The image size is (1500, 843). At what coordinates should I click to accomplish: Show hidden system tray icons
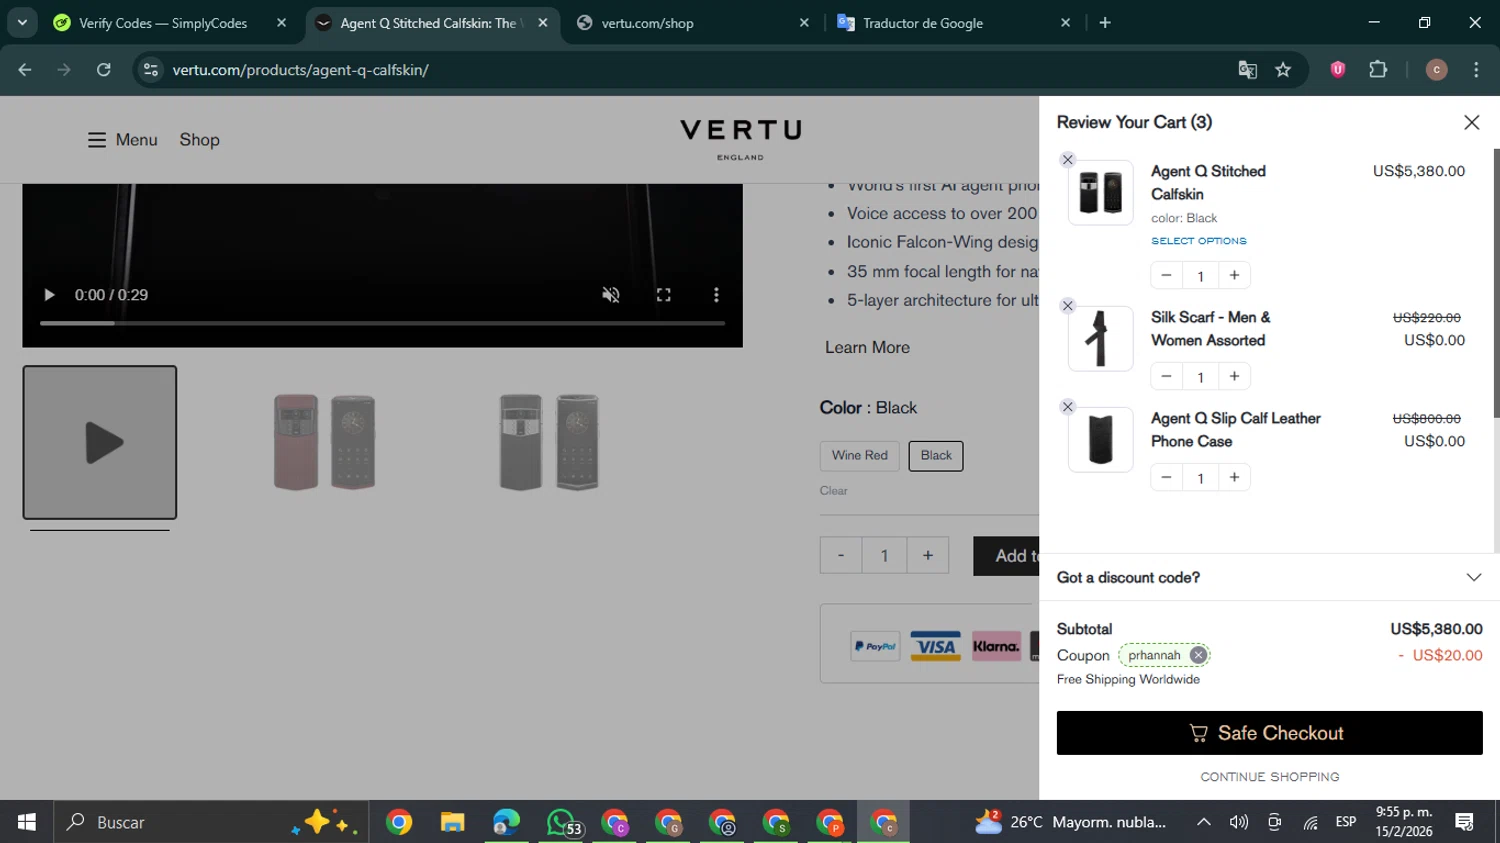click(x=1204, y=822)
